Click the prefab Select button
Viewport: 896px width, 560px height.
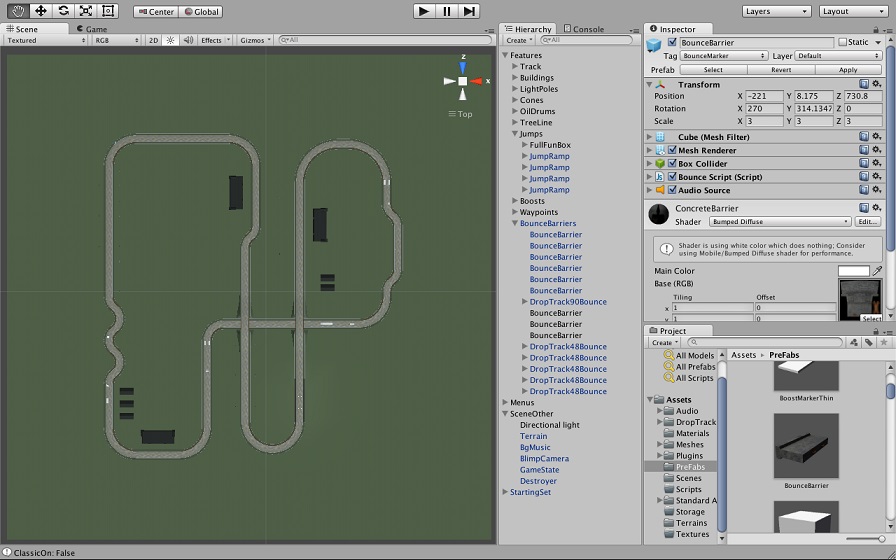713,70
